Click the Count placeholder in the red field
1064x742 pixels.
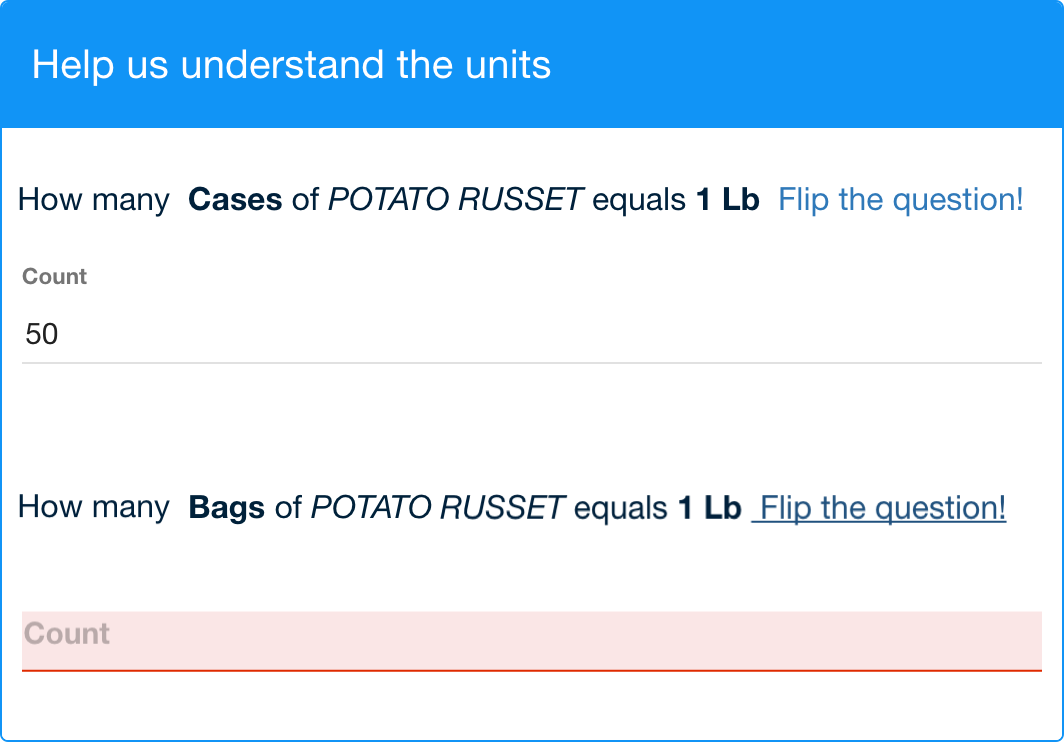67,634
